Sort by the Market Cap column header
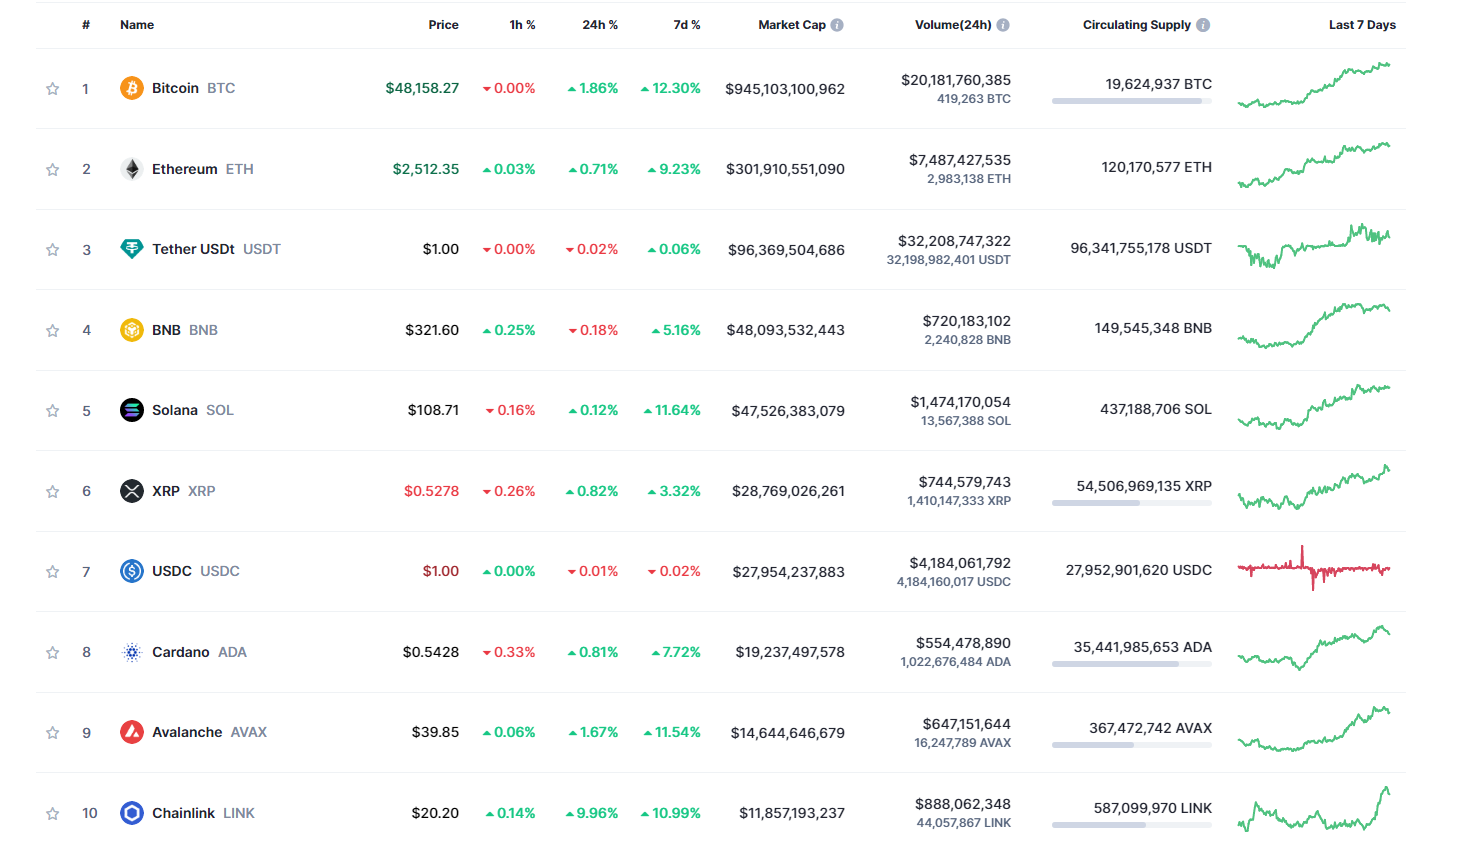This screenshot has width=1459, height=852. [x=792, y=25]
